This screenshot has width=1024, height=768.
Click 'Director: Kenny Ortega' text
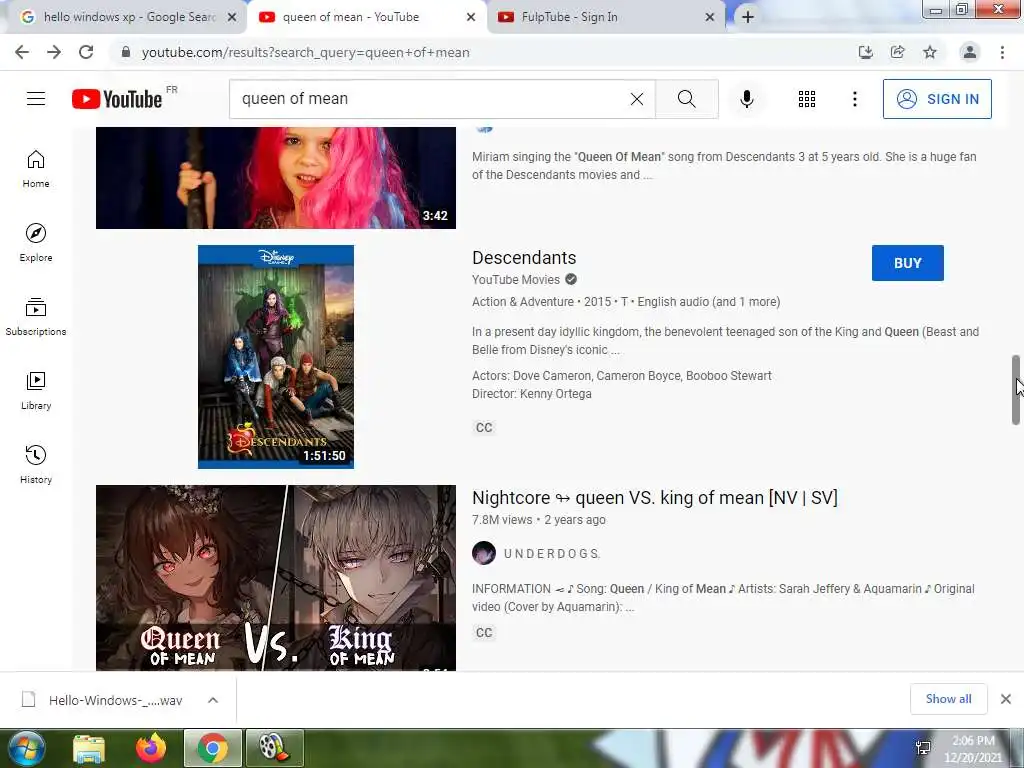click(x=532, y=394)
